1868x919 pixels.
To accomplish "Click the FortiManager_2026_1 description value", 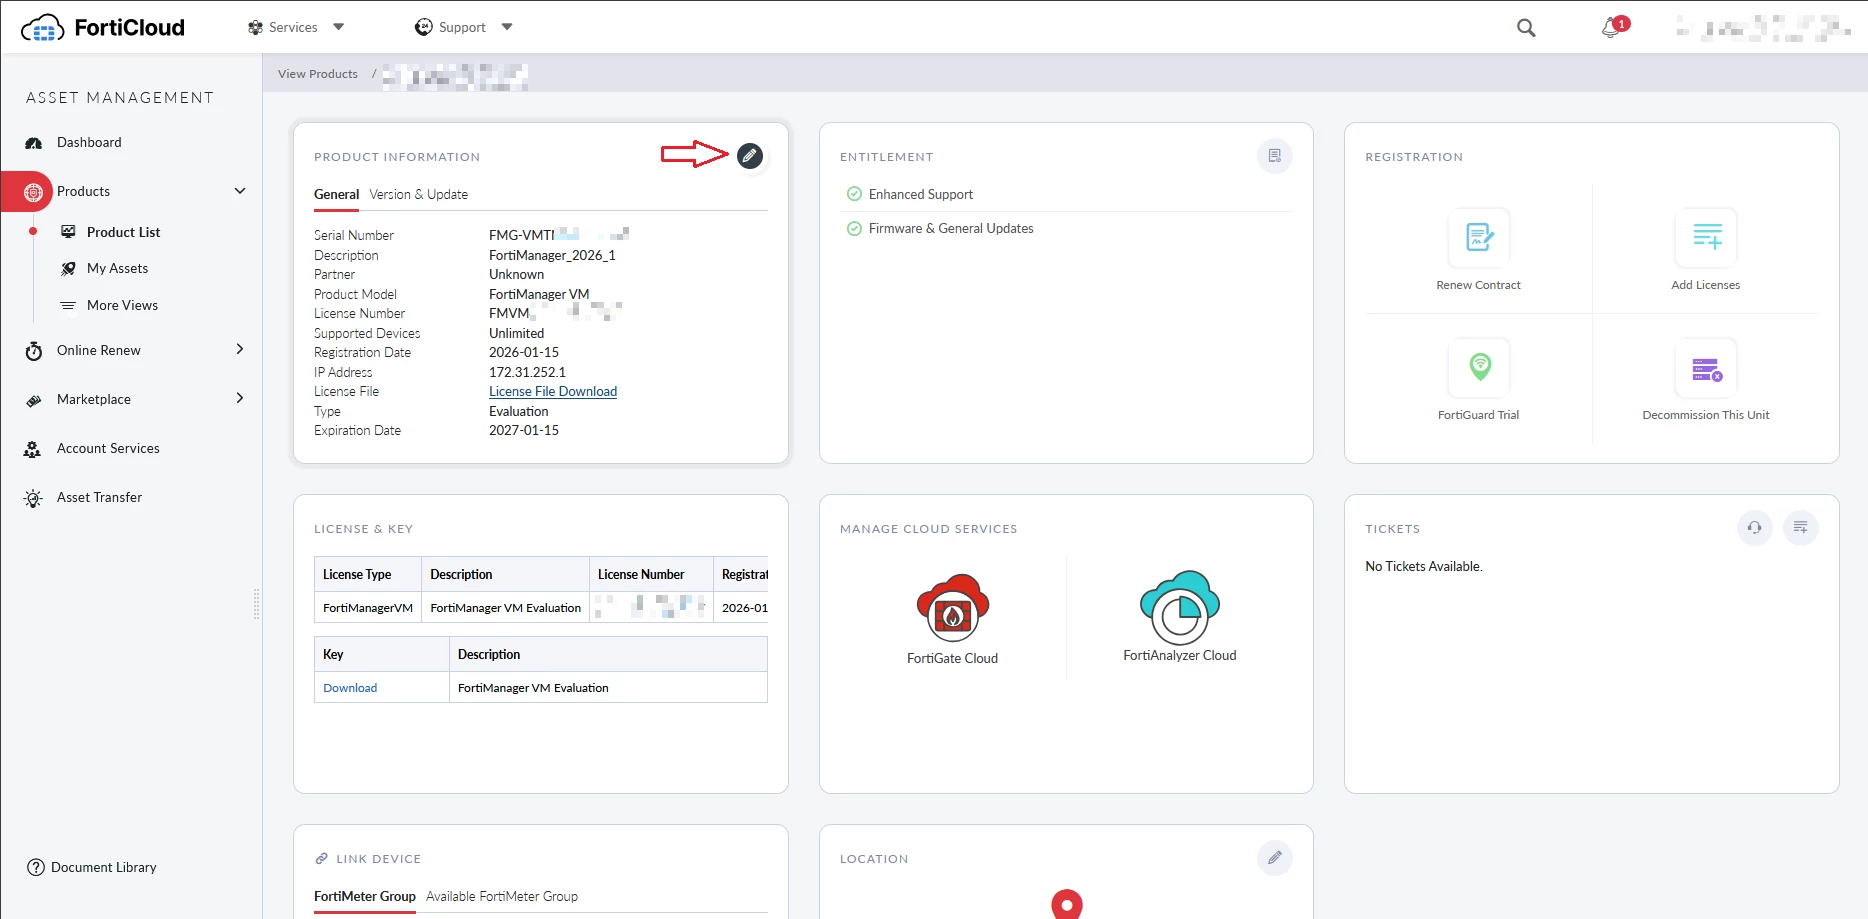I will pyautogui.click(x=552, y=255).
